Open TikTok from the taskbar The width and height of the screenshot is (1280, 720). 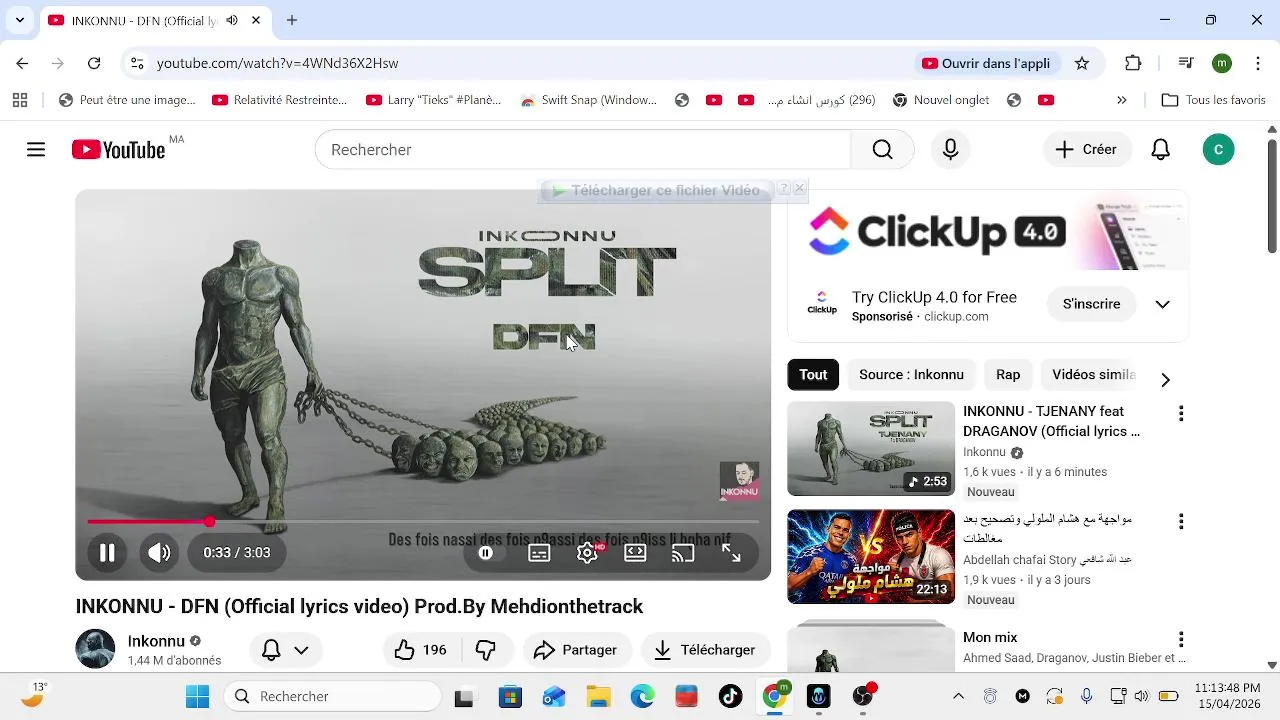(731, 697)
